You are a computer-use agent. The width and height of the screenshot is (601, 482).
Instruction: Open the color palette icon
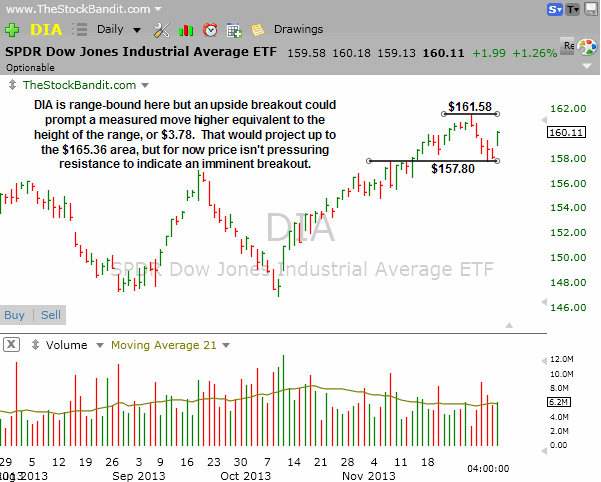(587, 48)
